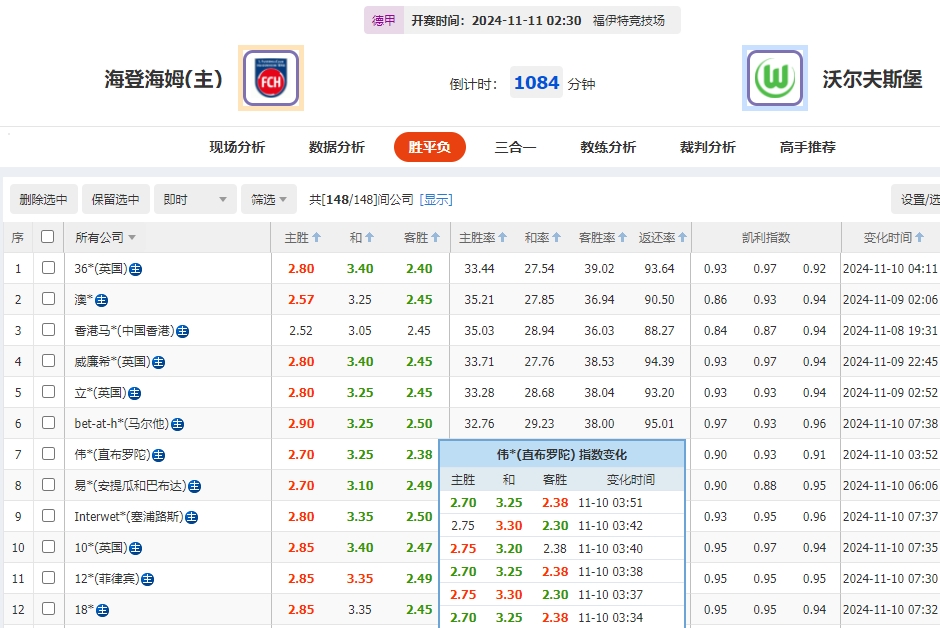Click the sort arrow on 和率 column

tap(557, 237)
